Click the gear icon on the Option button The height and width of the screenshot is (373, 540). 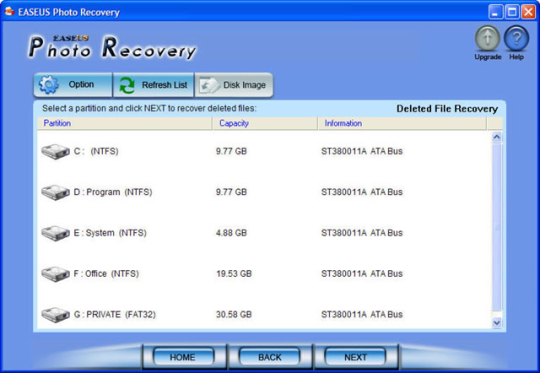[49, 85]
